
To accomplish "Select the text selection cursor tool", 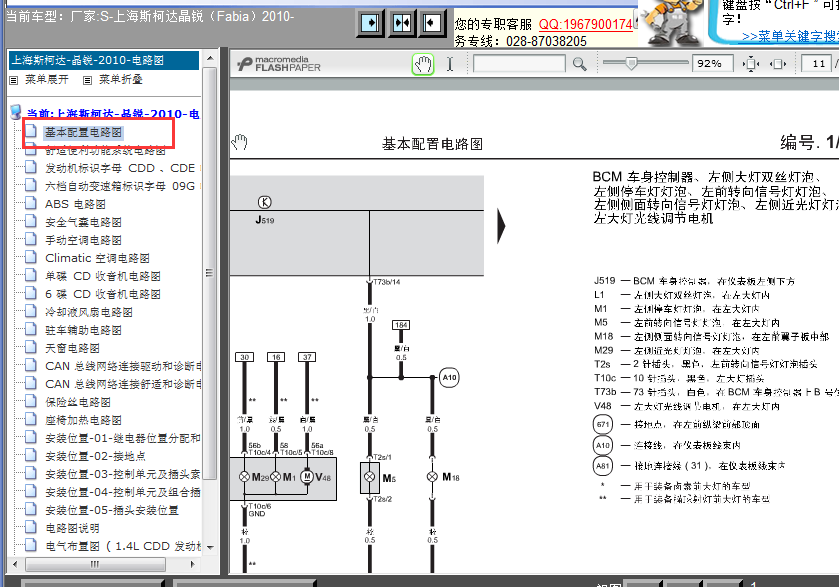I will pyautogui.click(x=450, y=64).
